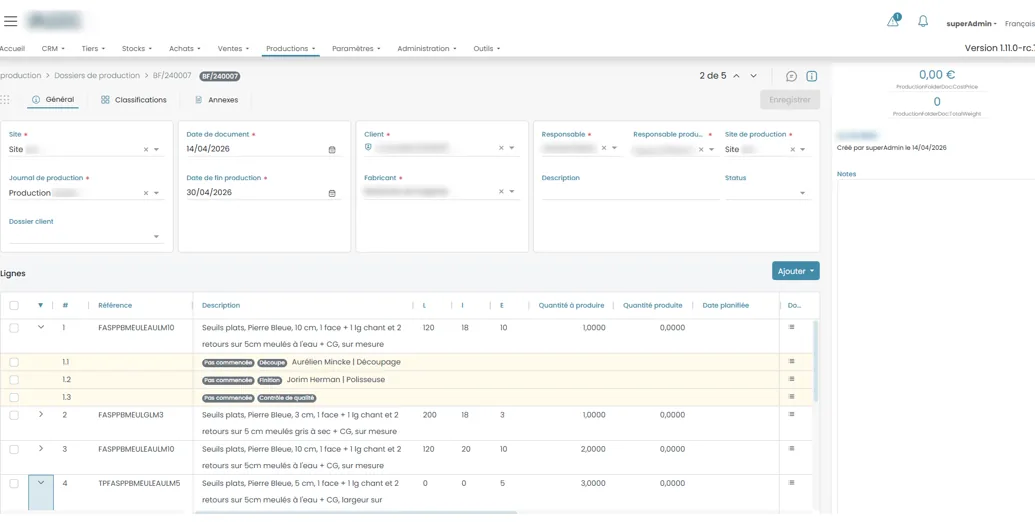Open row menu for sub-line 1.2
Viewport: 1035px width, 522px height.
pyautogui.click(x=791, y=379)
